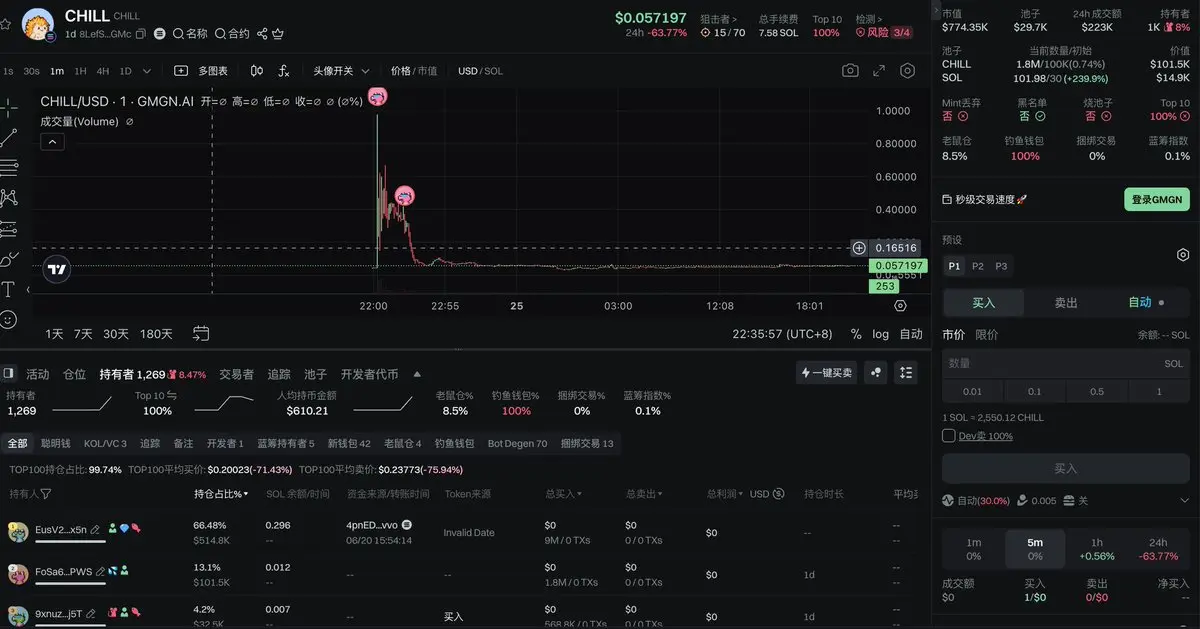Screen dimensions: 1200x629
Task: Select the brush drawing tool
Action: tap(9, 259)
